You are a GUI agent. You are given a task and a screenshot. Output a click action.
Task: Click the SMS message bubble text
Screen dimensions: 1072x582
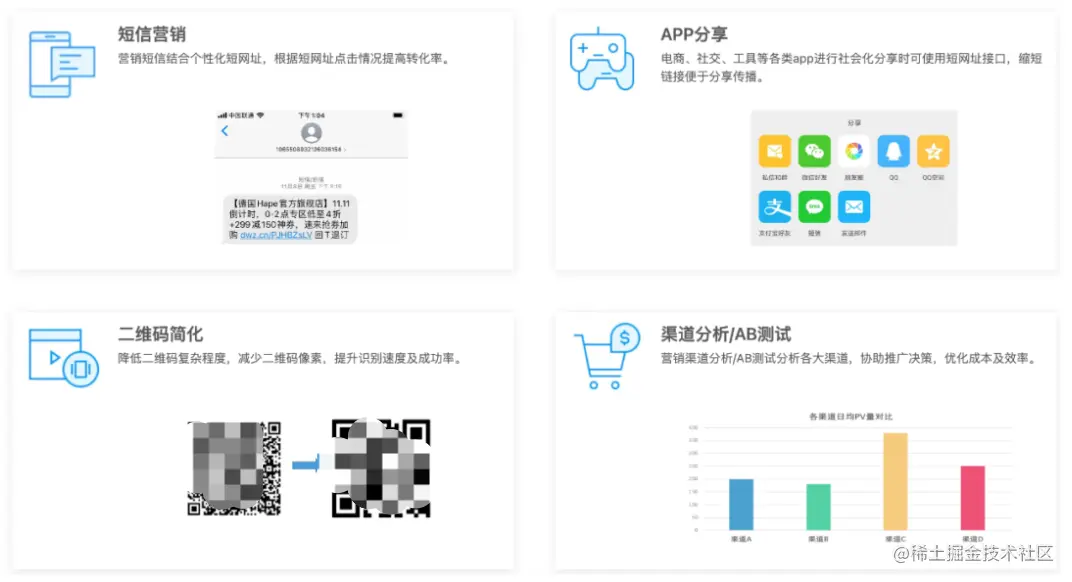click(289, 219)
